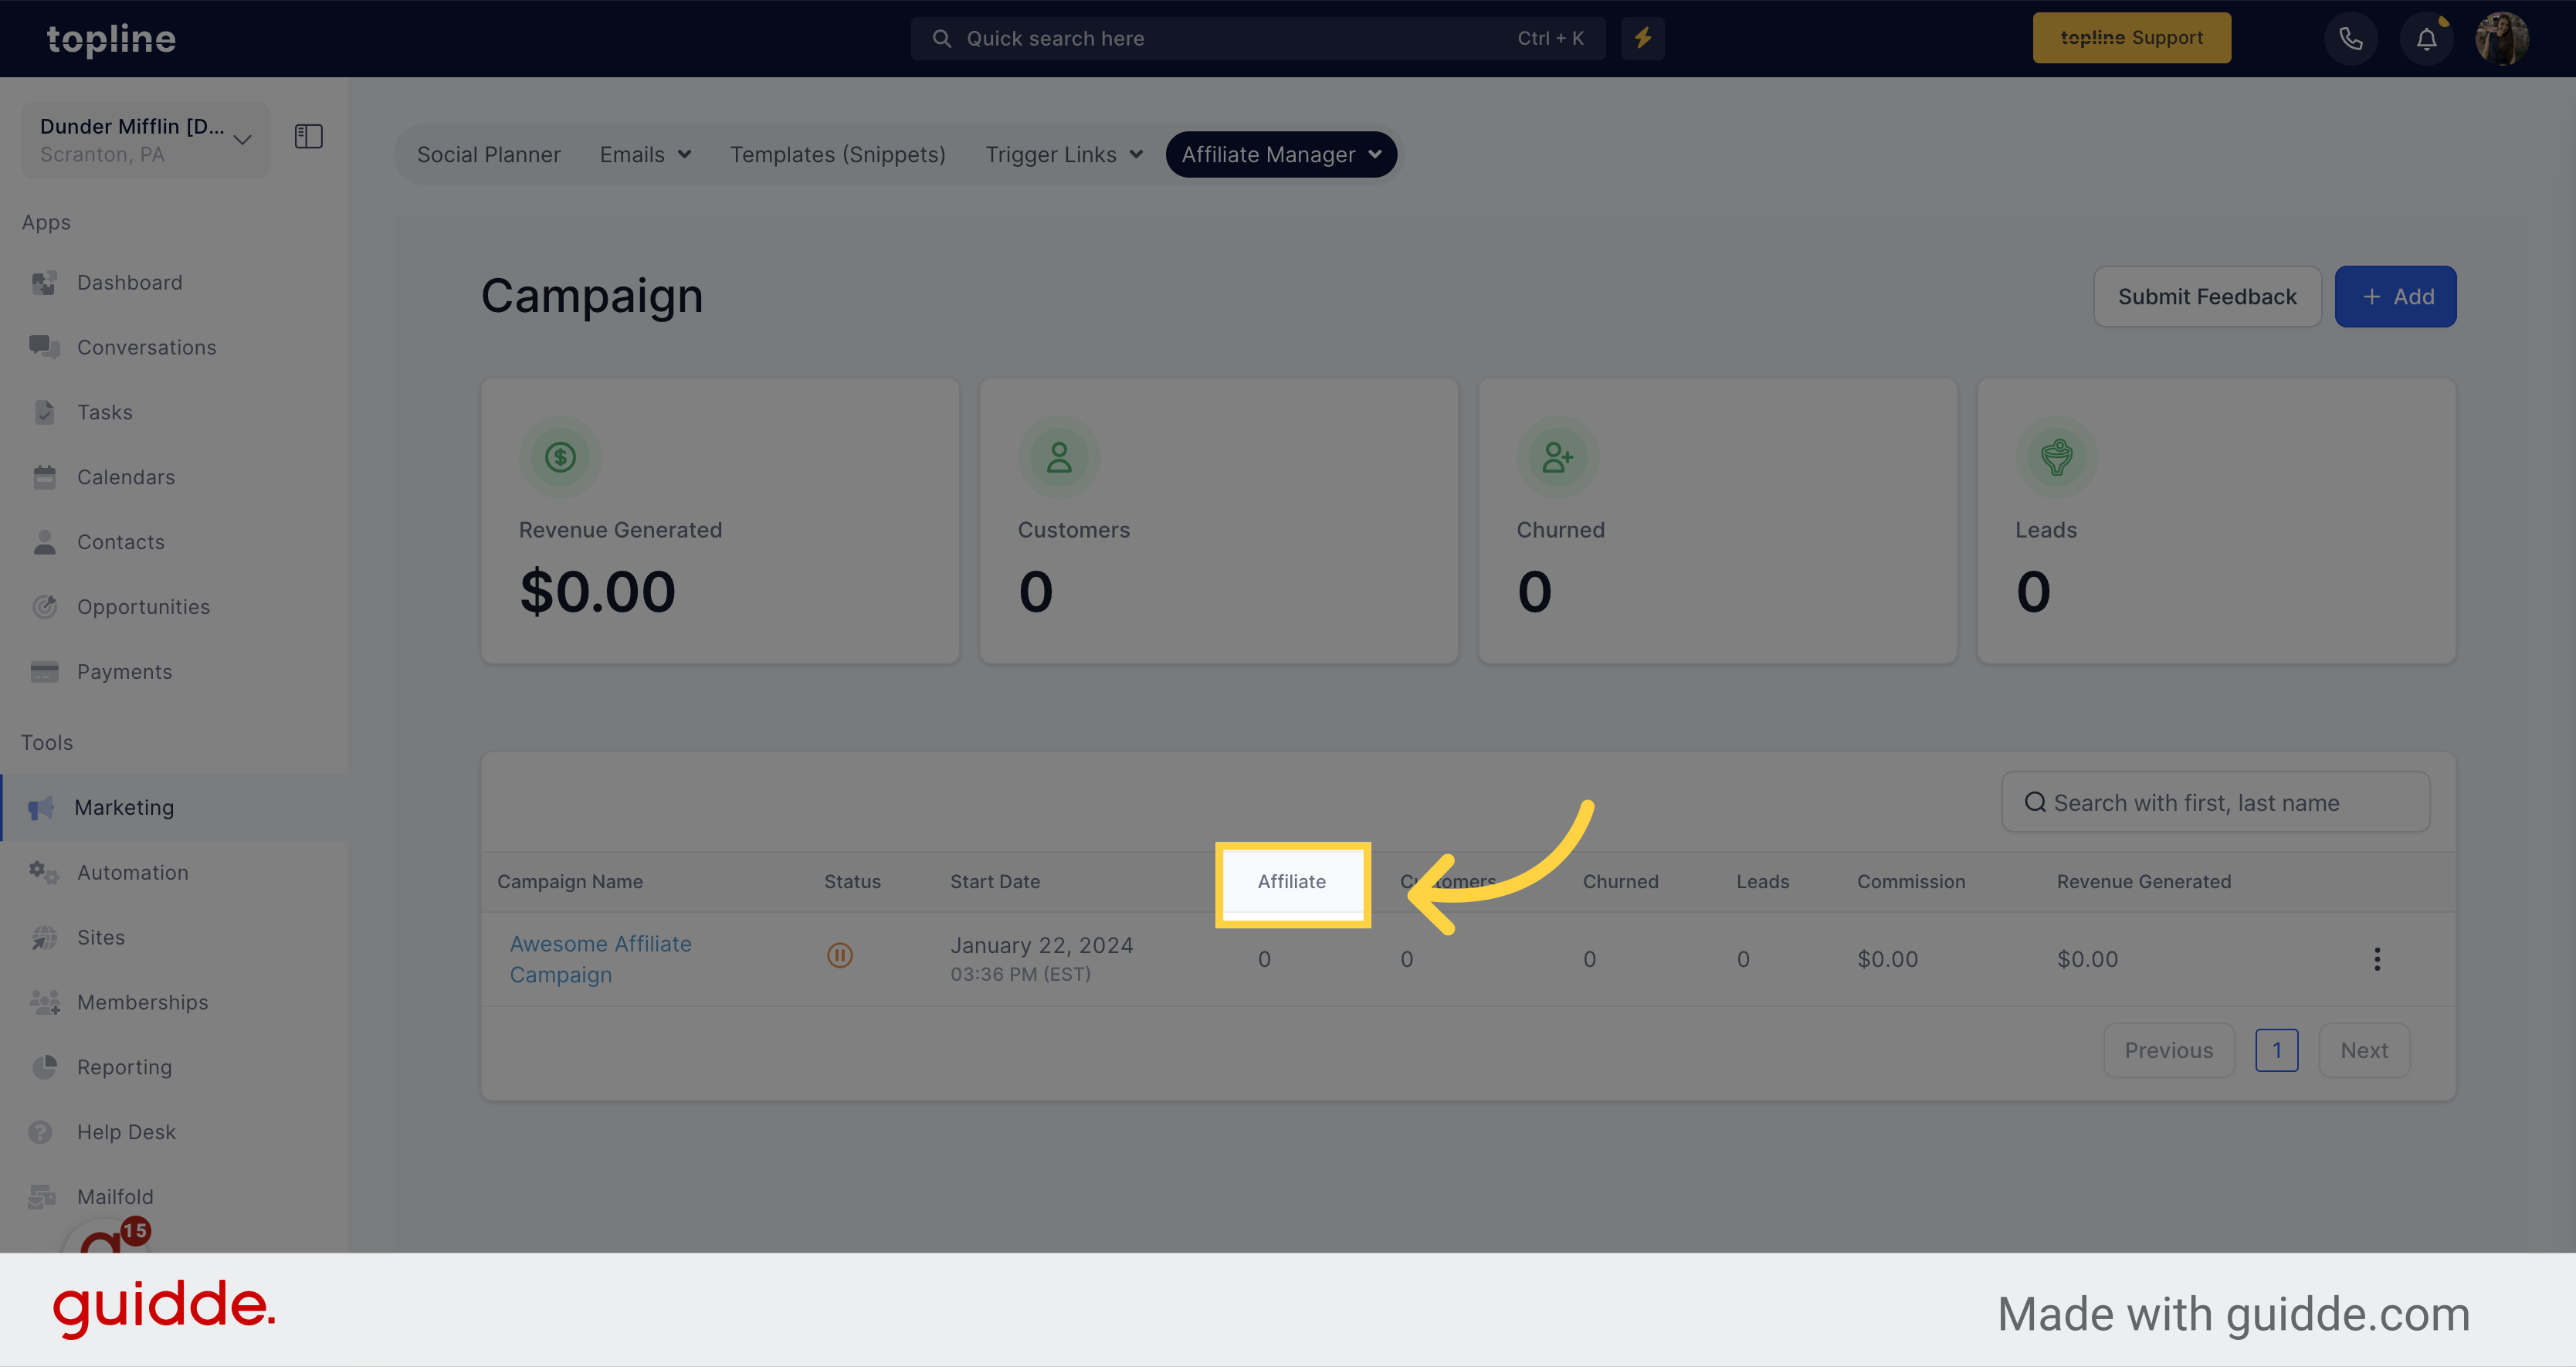Open the three-dot menu for Awesome Affiliate Campaign
The height and width of the screenshot is (1367, 2576).
[x=2376, y=959]
